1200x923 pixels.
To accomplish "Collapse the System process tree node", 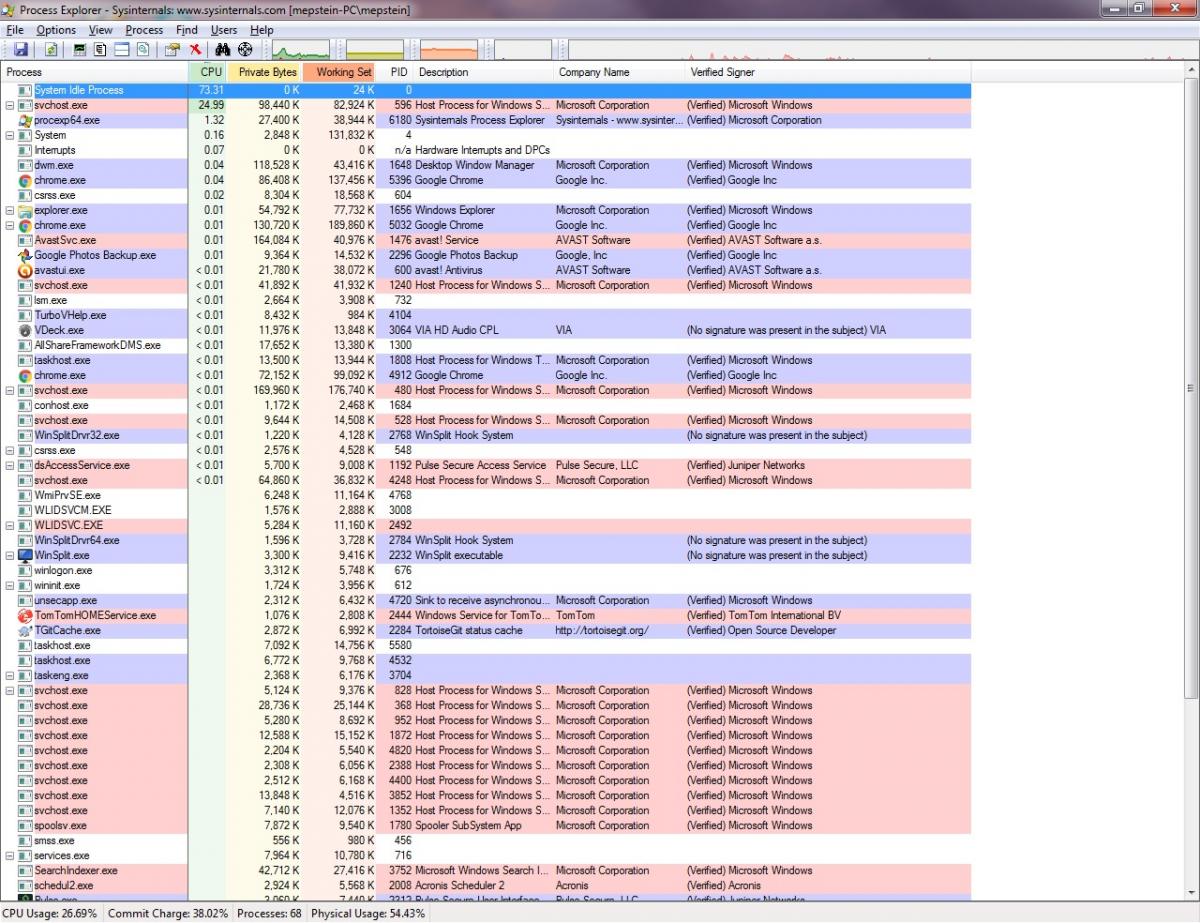I will click(x=10, y=135).
